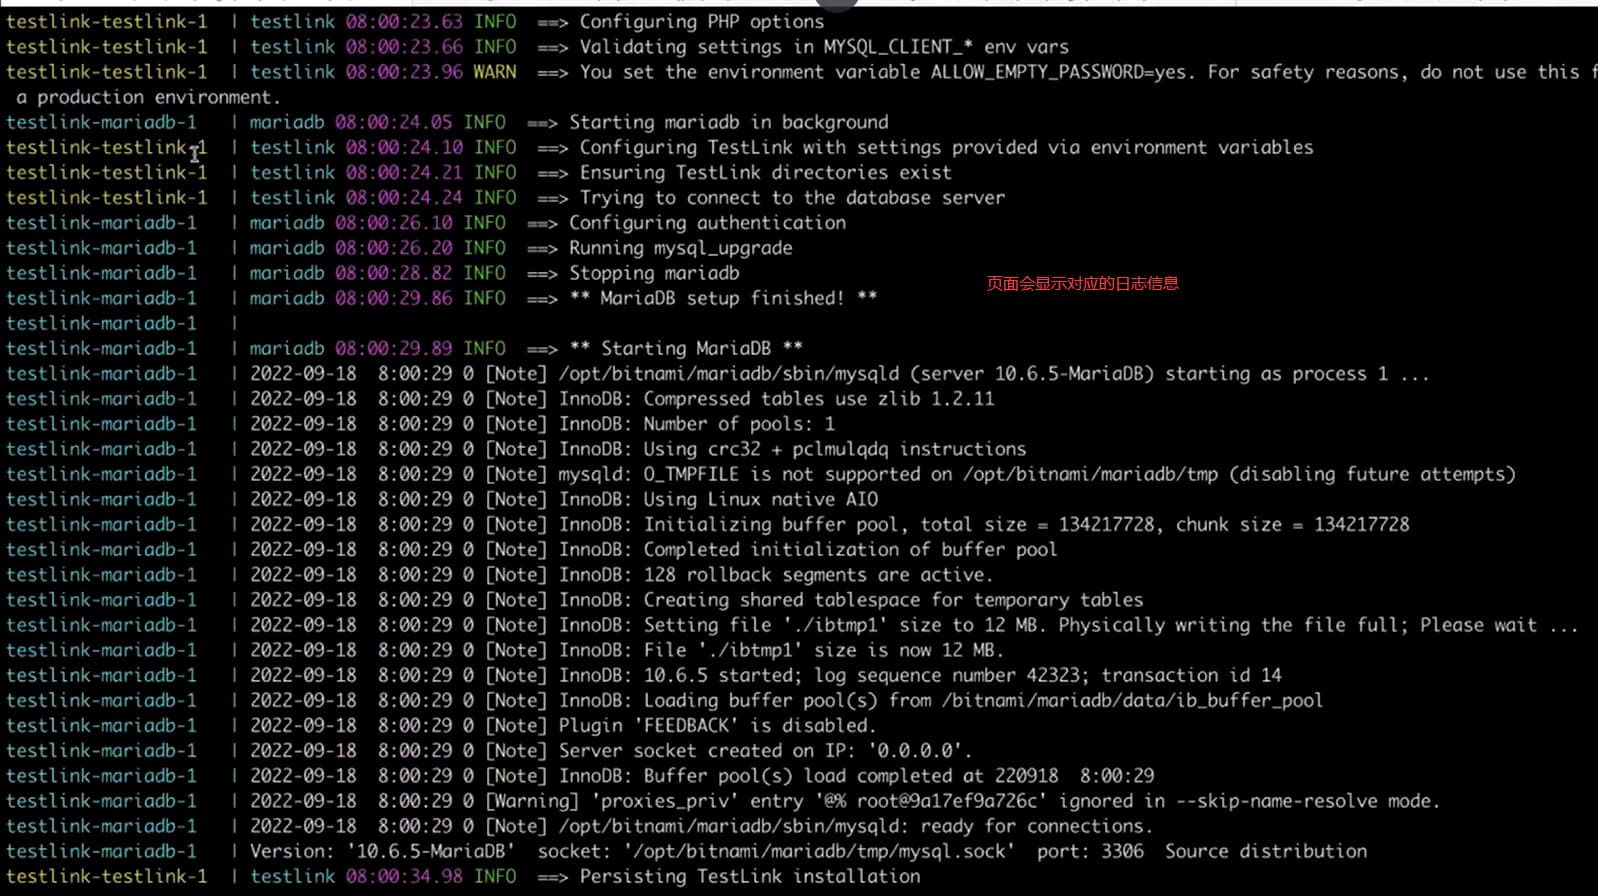This screenshot has width=1598, height=896.
Task: Click "chunk size = 134217728" value
Action: pos(1292,524)
